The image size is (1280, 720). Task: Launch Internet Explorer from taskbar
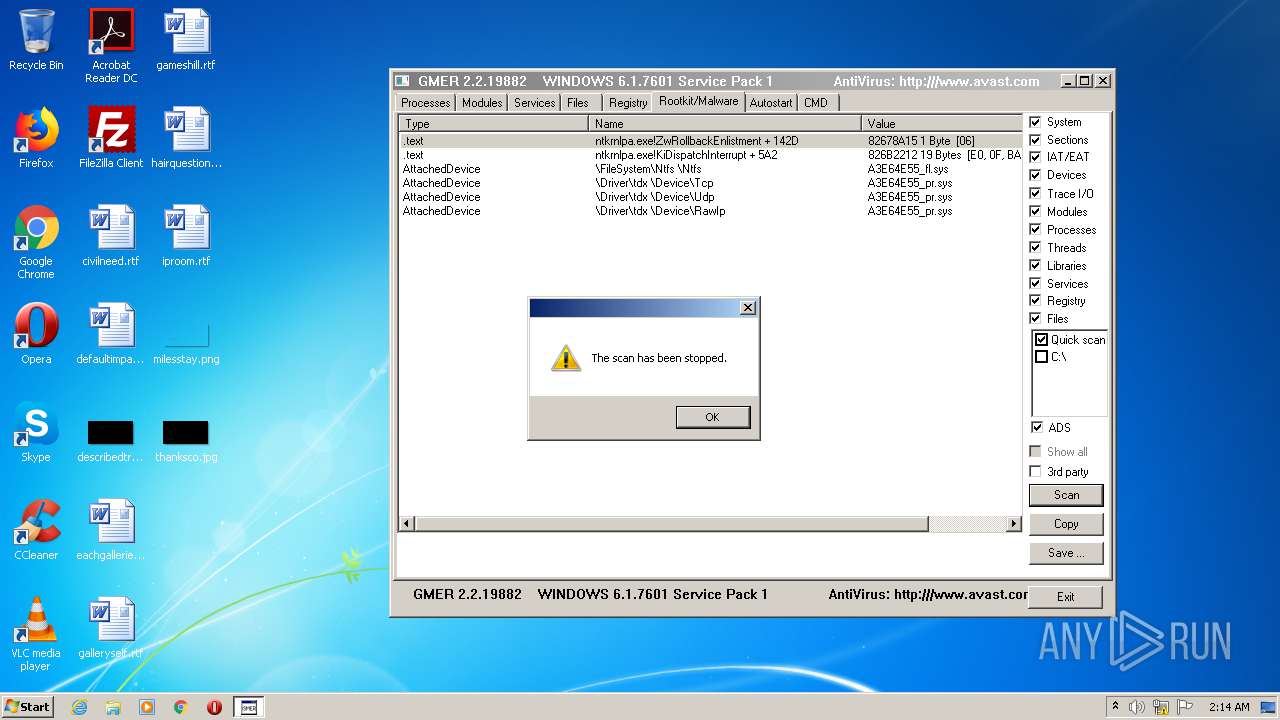[79, 707]
